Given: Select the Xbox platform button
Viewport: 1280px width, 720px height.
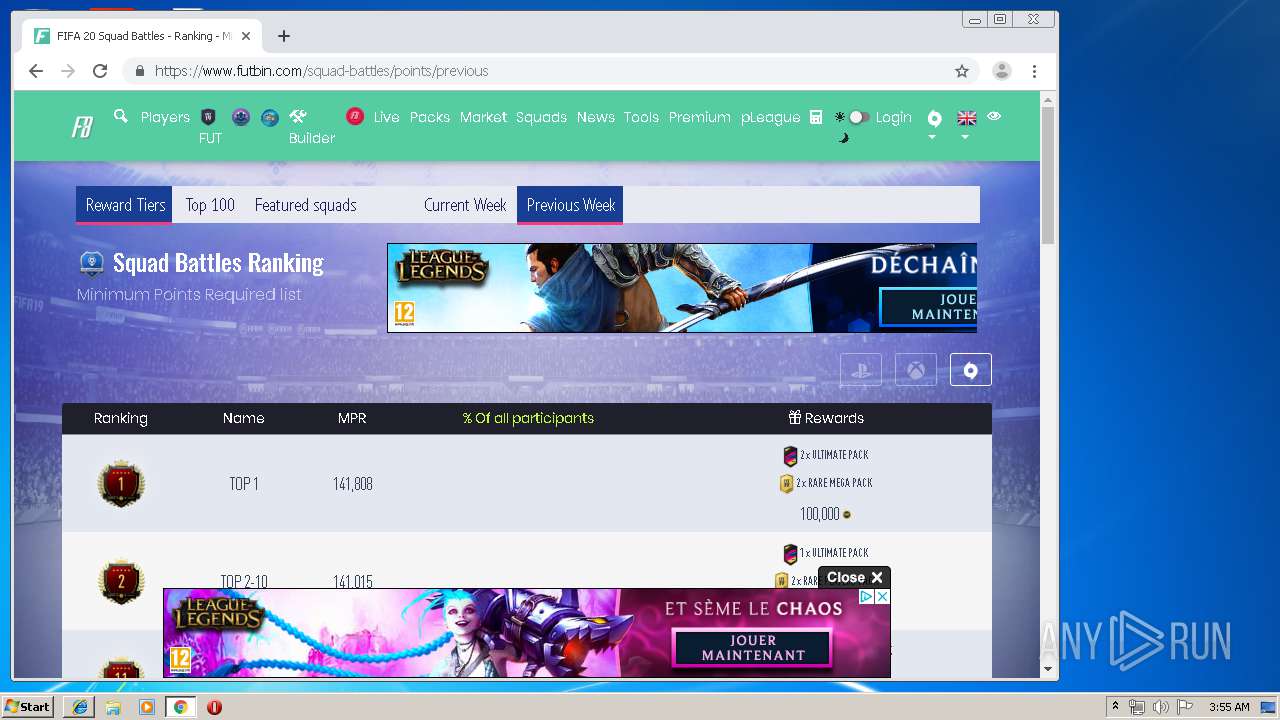Looking at the screenshot, I should point(916,370).
